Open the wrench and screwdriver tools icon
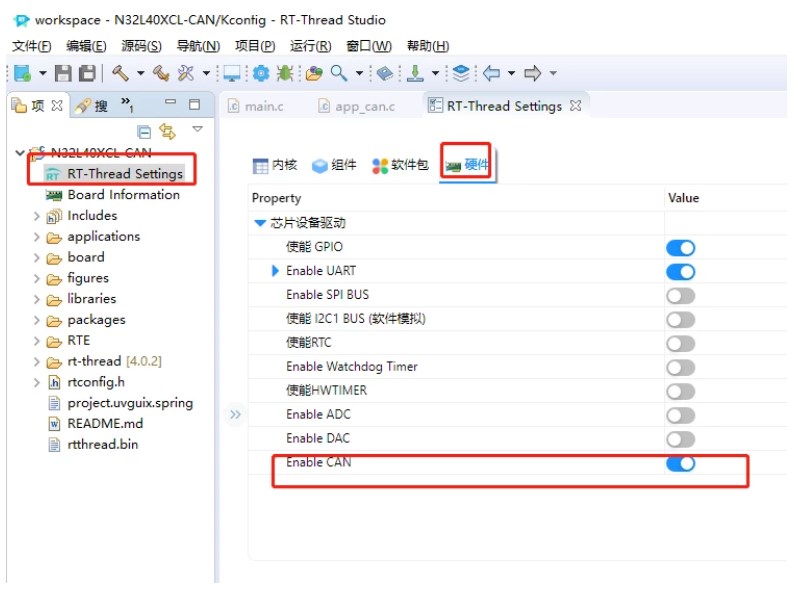Viewport: 790px width, 592px height. click(x=186, y=74)
